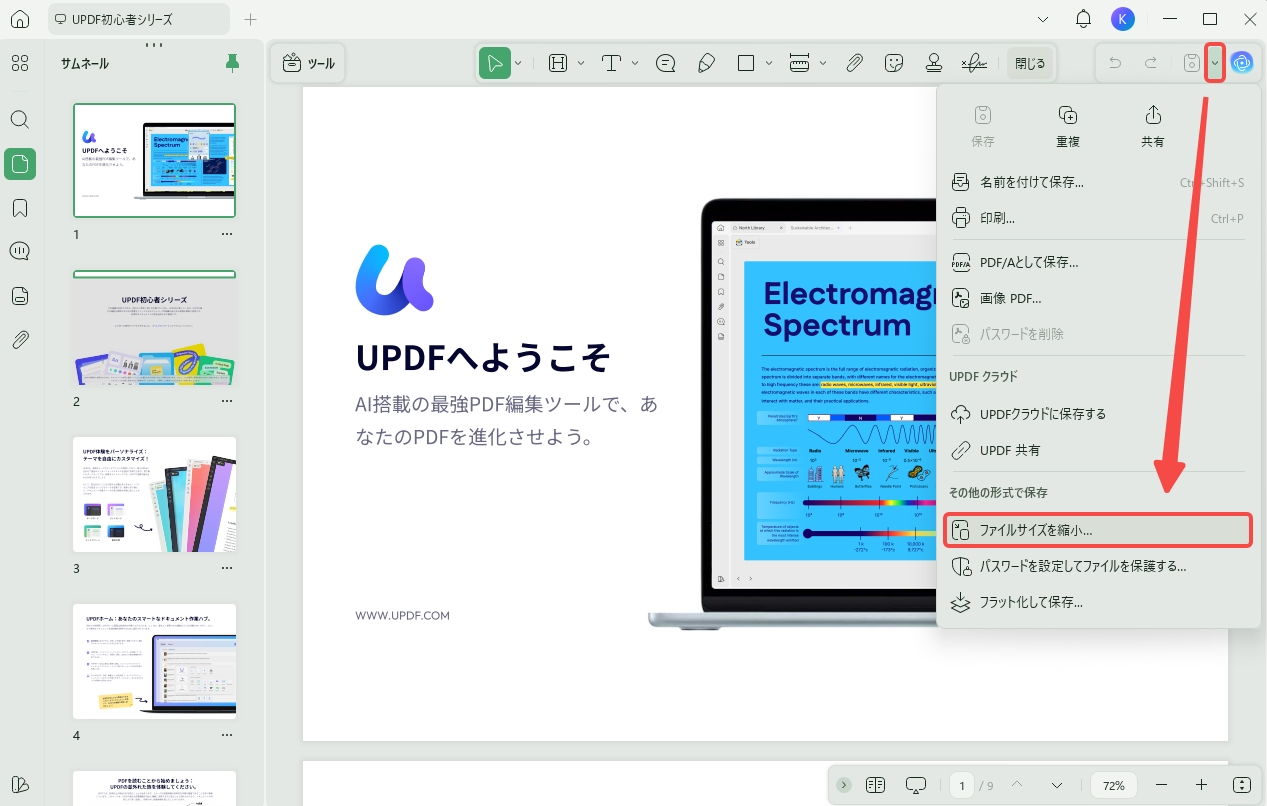Expand the shape tool dropdown arrow
This screenshot has width=1267, height=806.
[769, 63]
